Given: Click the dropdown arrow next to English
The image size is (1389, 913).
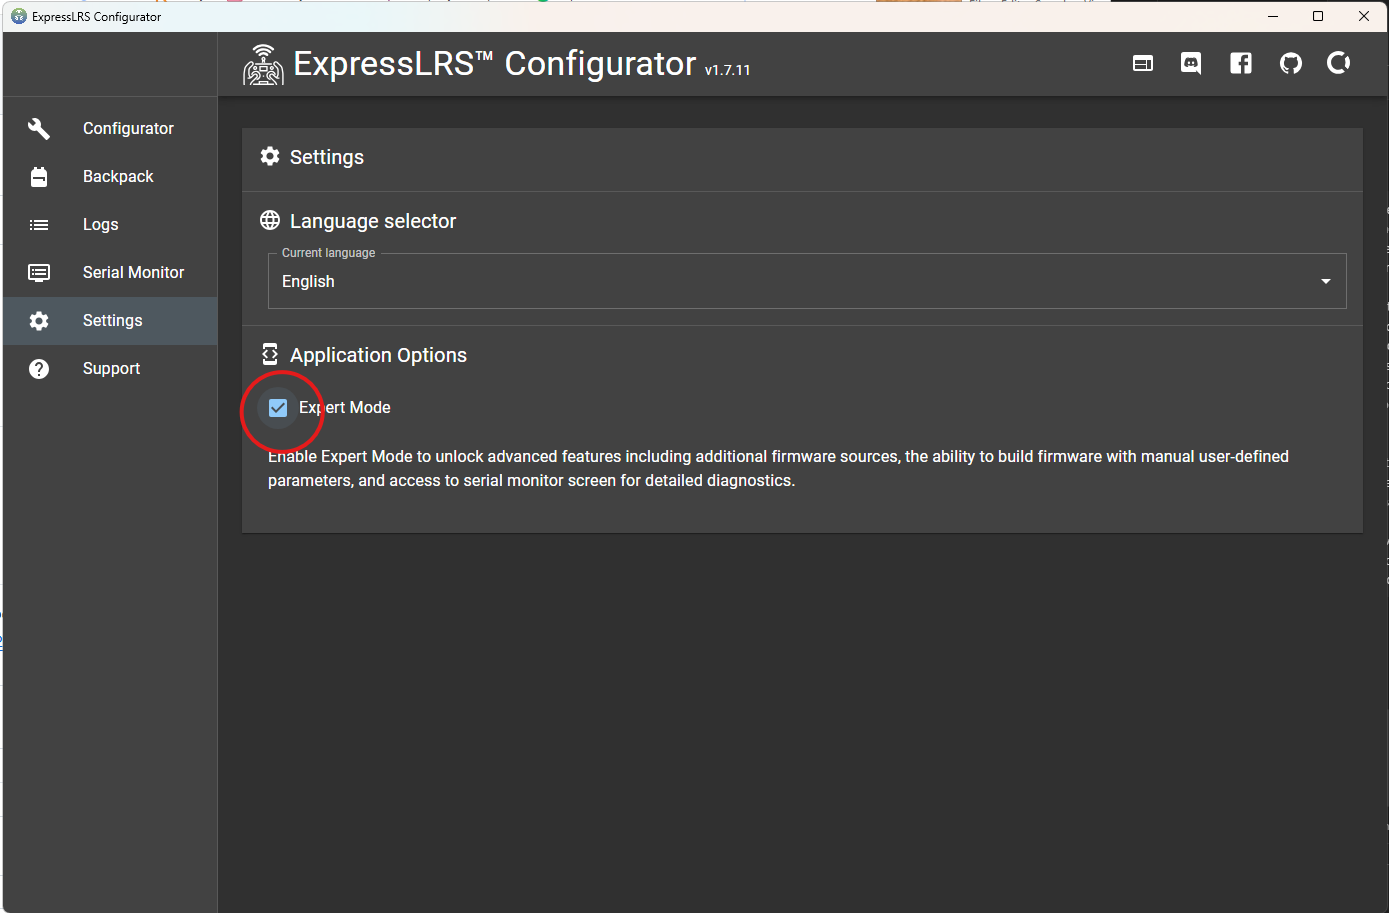Looking at the screenshot, I should 1325,281.
